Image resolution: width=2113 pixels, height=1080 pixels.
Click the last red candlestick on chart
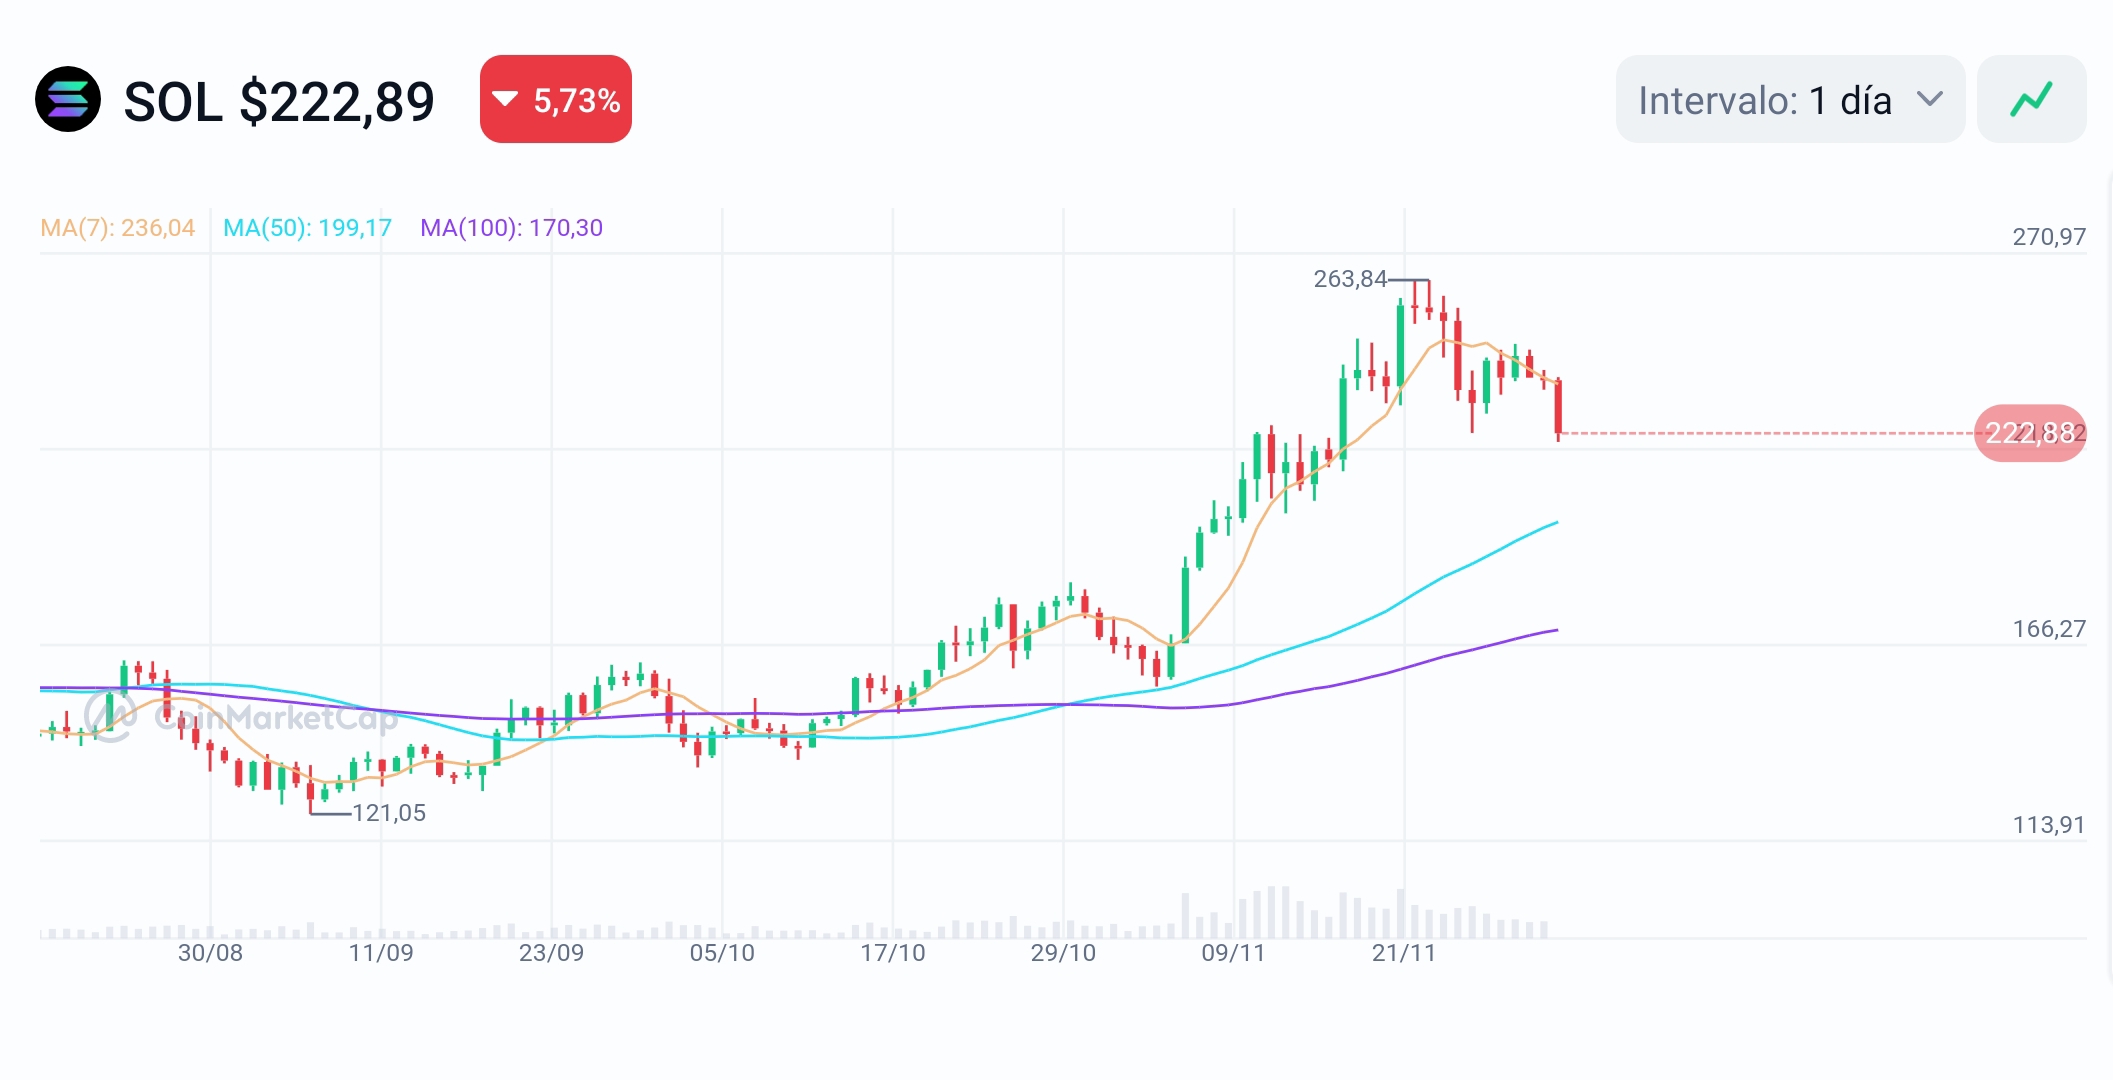[1558, 407]
